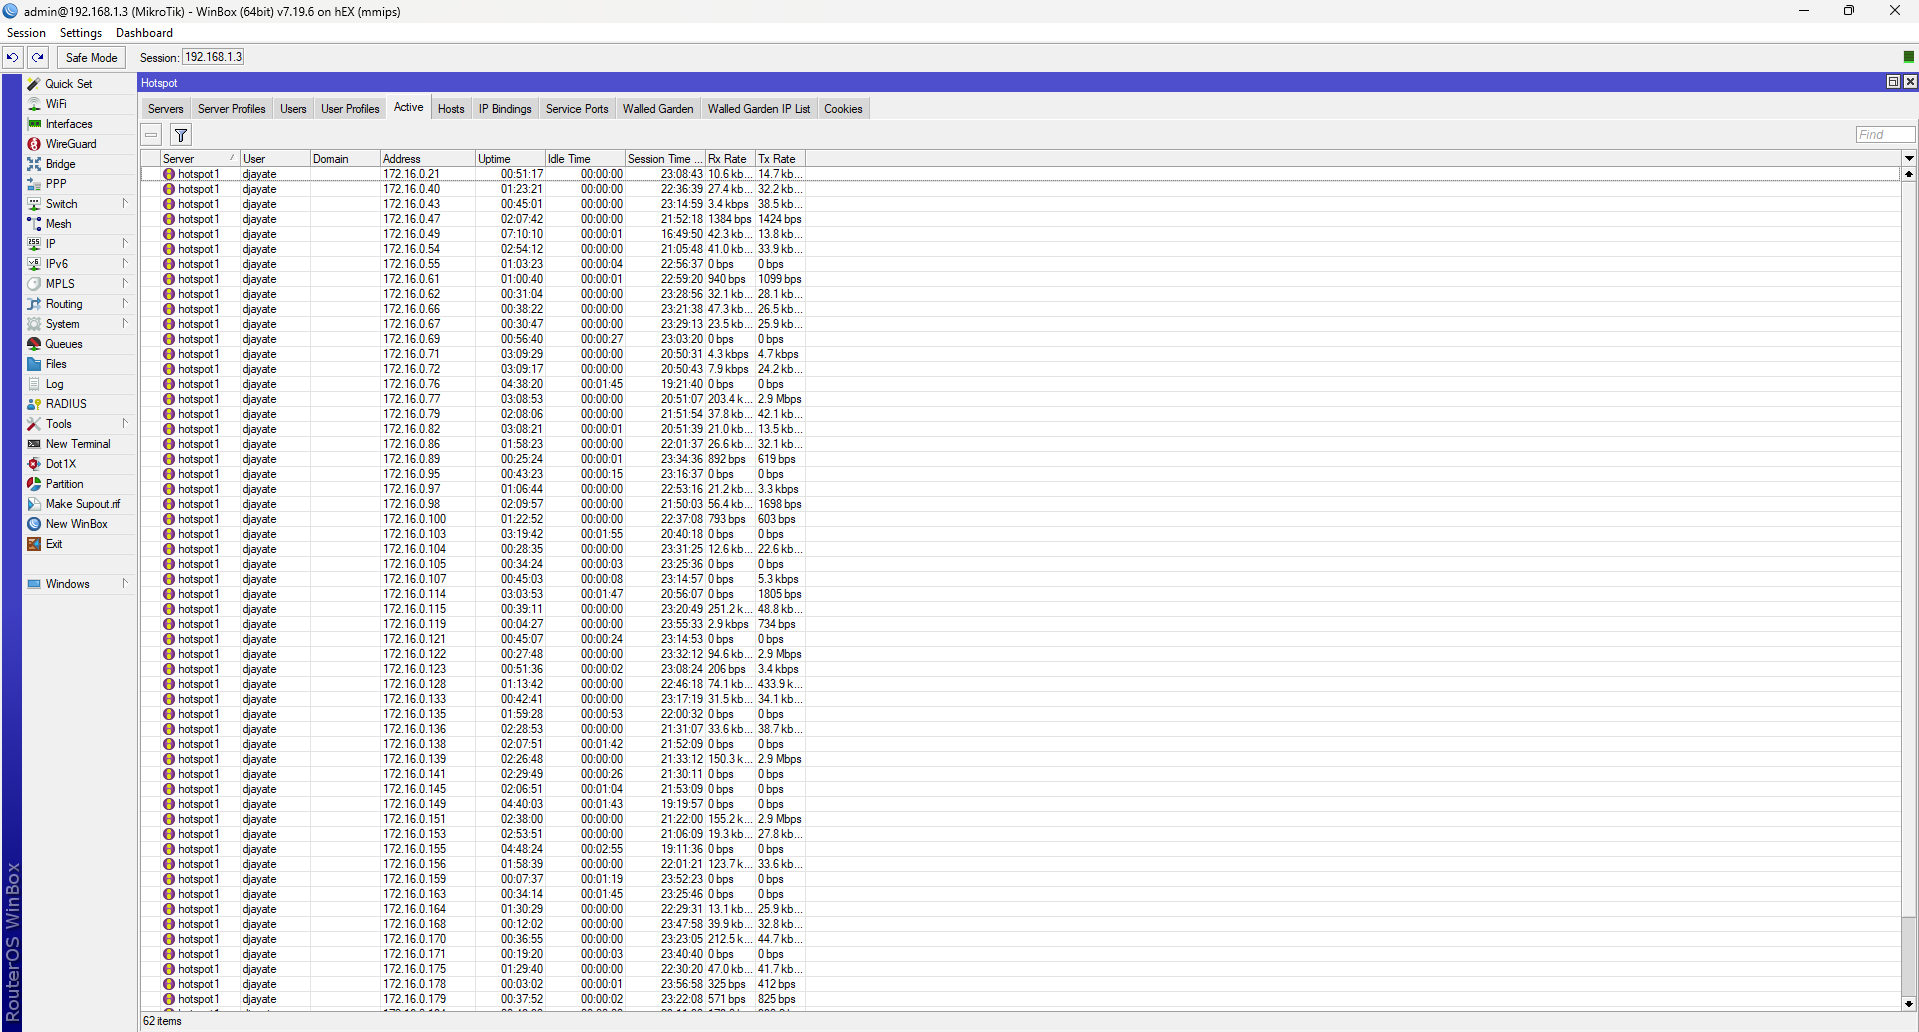
Task: Click the Redo arrow icon
Action: point(38,57)
